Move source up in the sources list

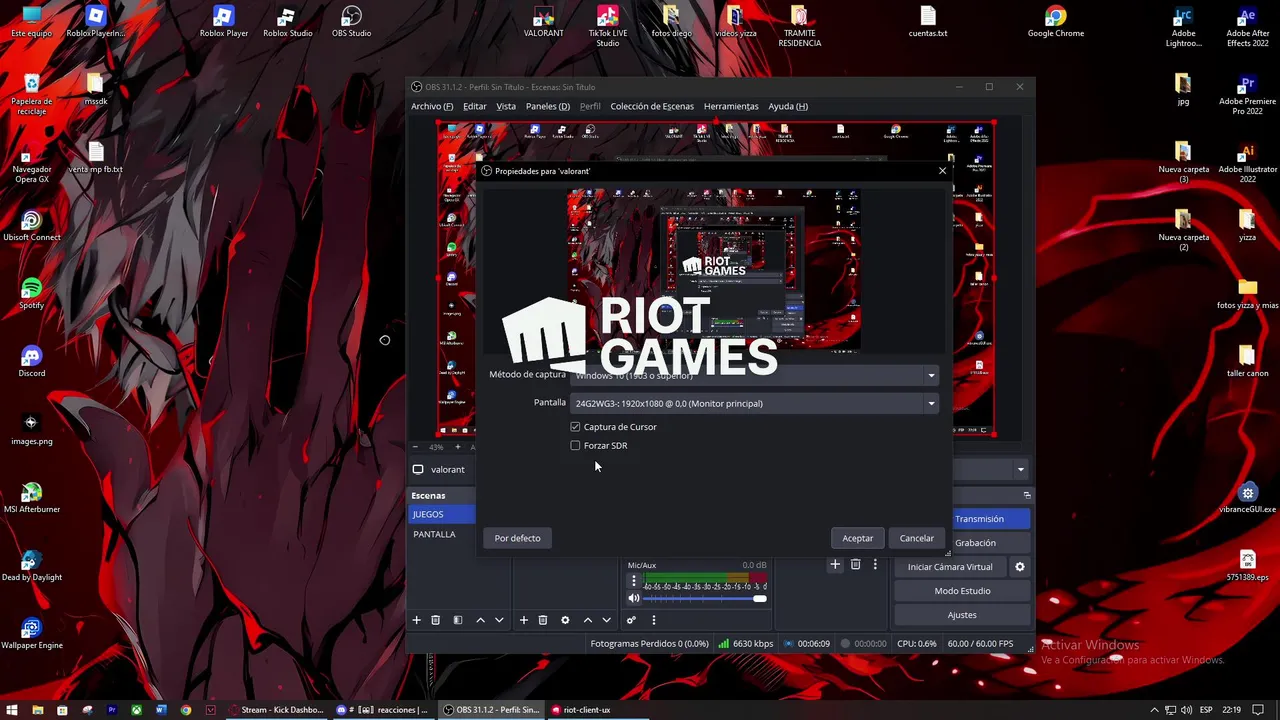[x=588, y=620]
